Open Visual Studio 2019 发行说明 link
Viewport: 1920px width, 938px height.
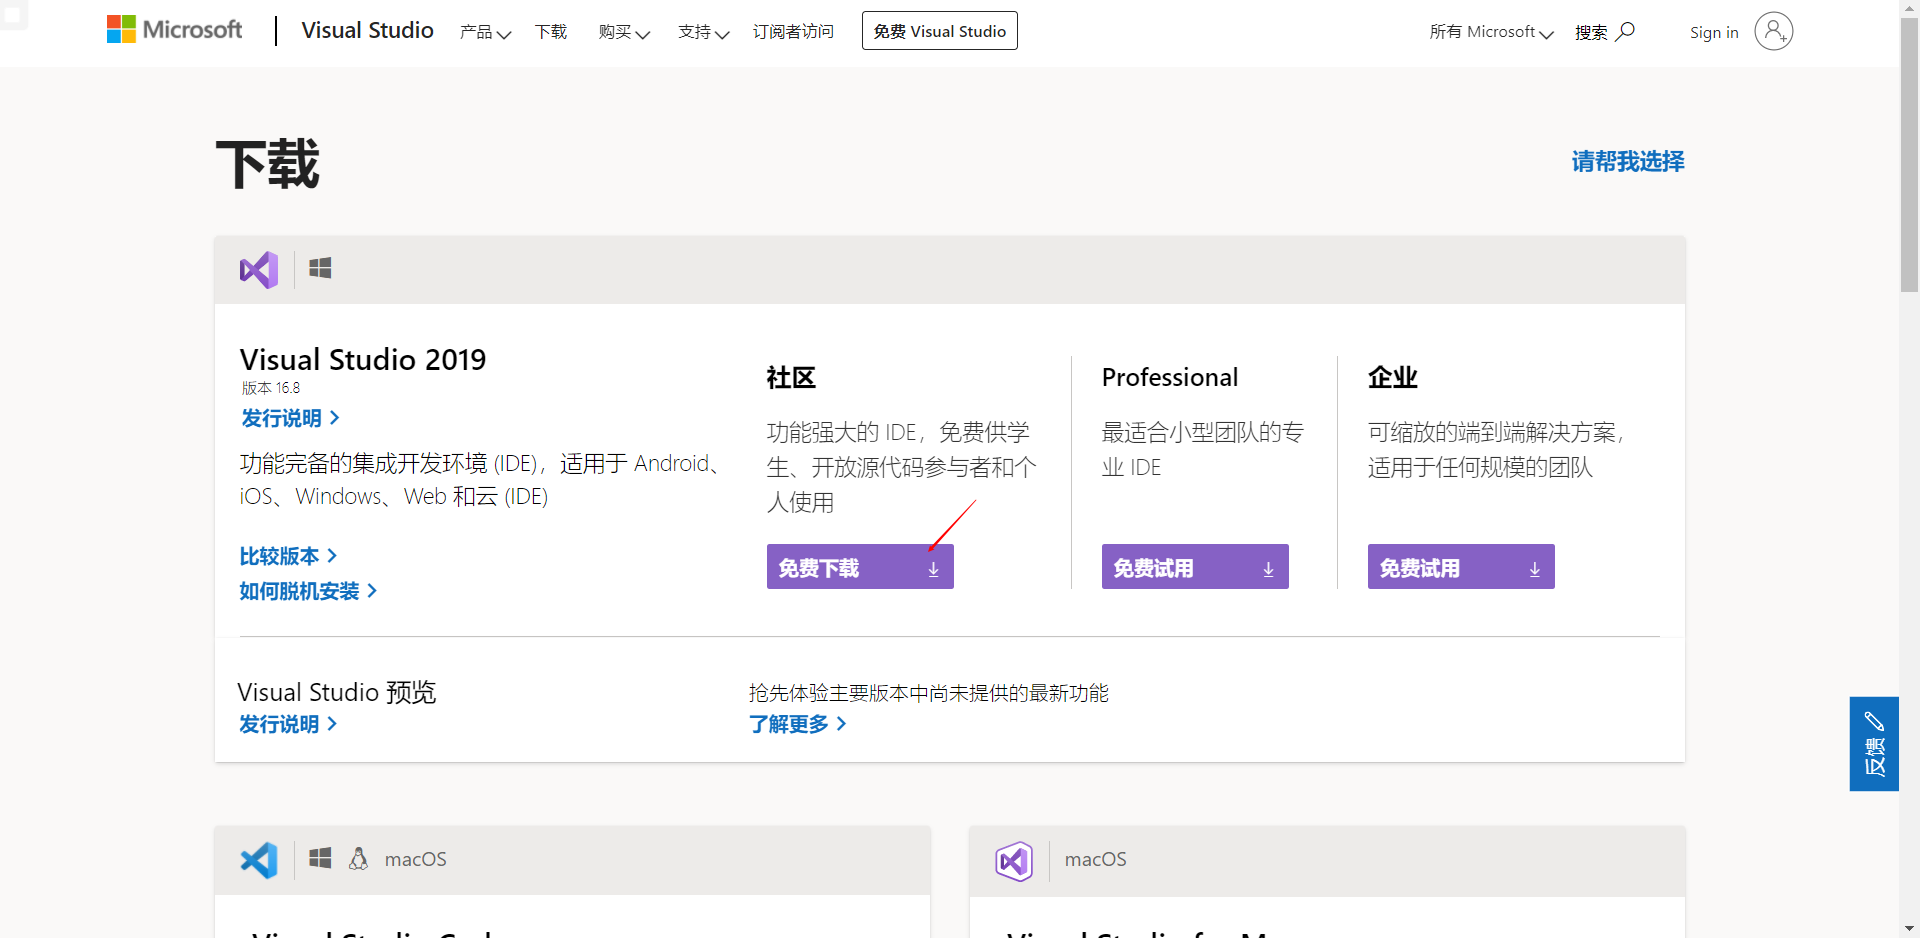coord(290,418)
